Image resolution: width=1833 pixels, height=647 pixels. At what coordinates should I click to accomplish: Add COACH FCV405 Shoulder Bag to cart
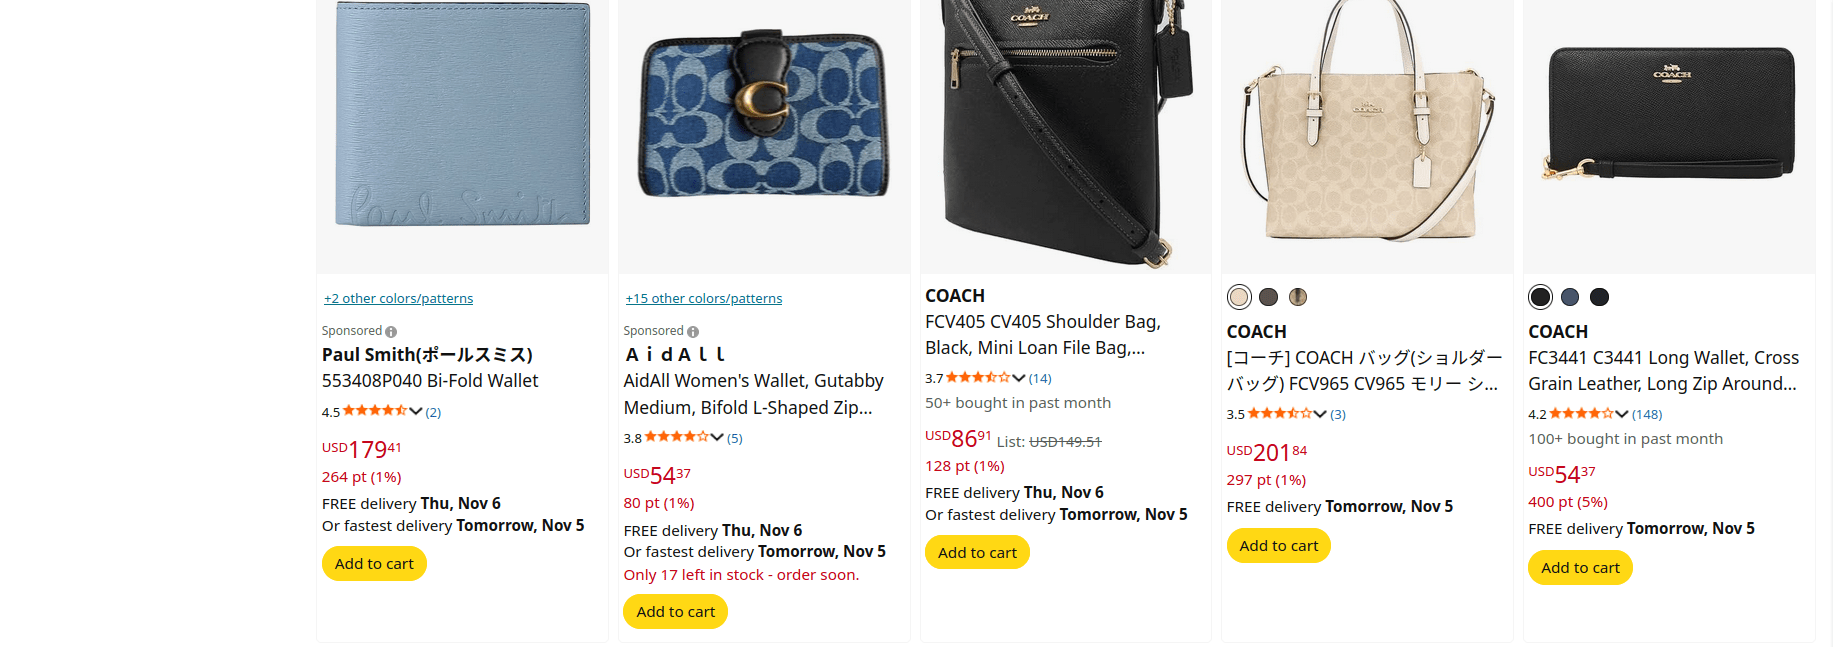coord(977,553)
